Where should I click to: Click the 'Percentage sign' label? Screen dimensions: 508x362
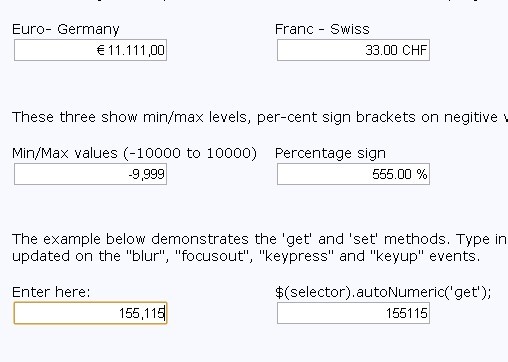coord(330,153)
